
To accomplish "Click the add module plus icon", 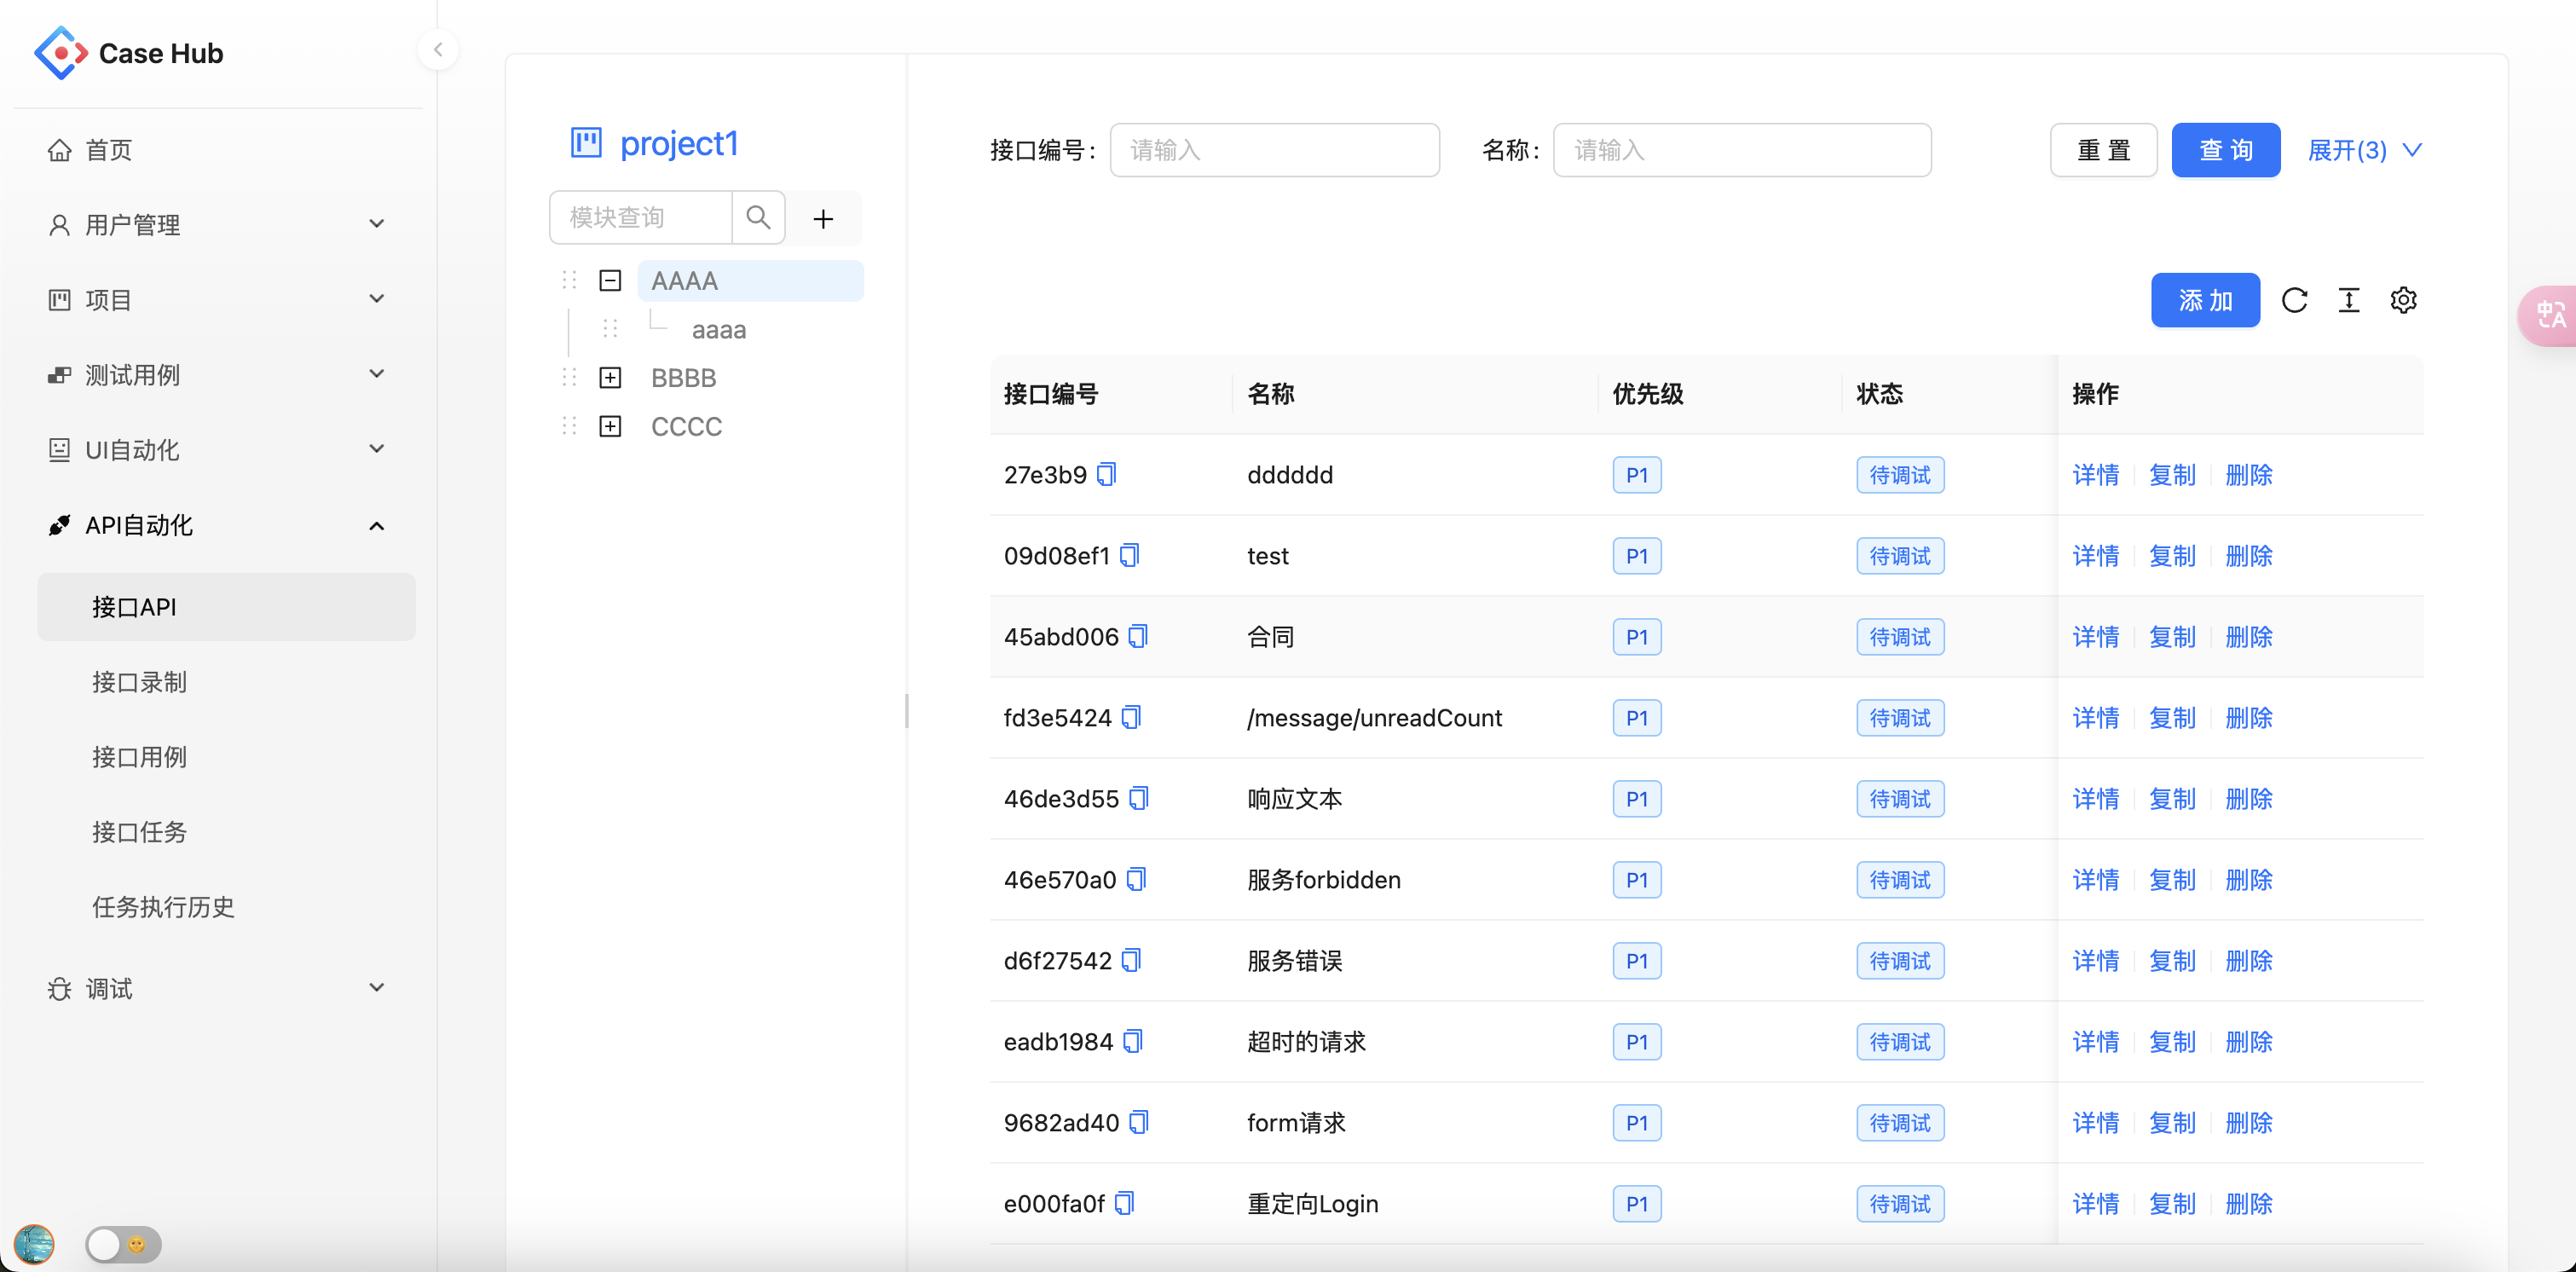I will [823, 218].
